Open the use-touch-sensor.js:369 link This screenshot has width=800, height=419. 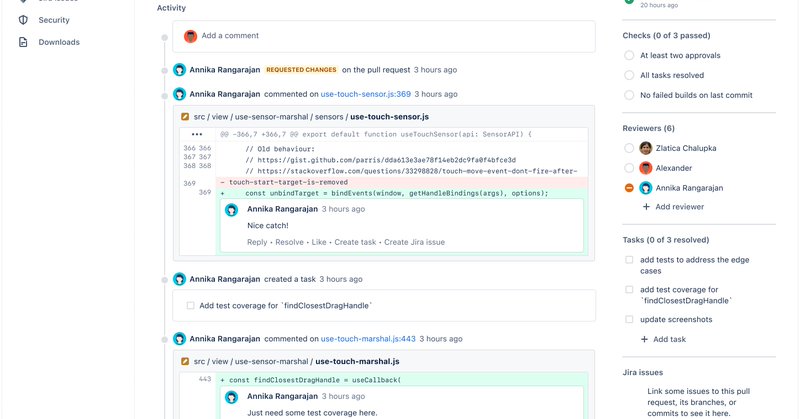[365, 94]
